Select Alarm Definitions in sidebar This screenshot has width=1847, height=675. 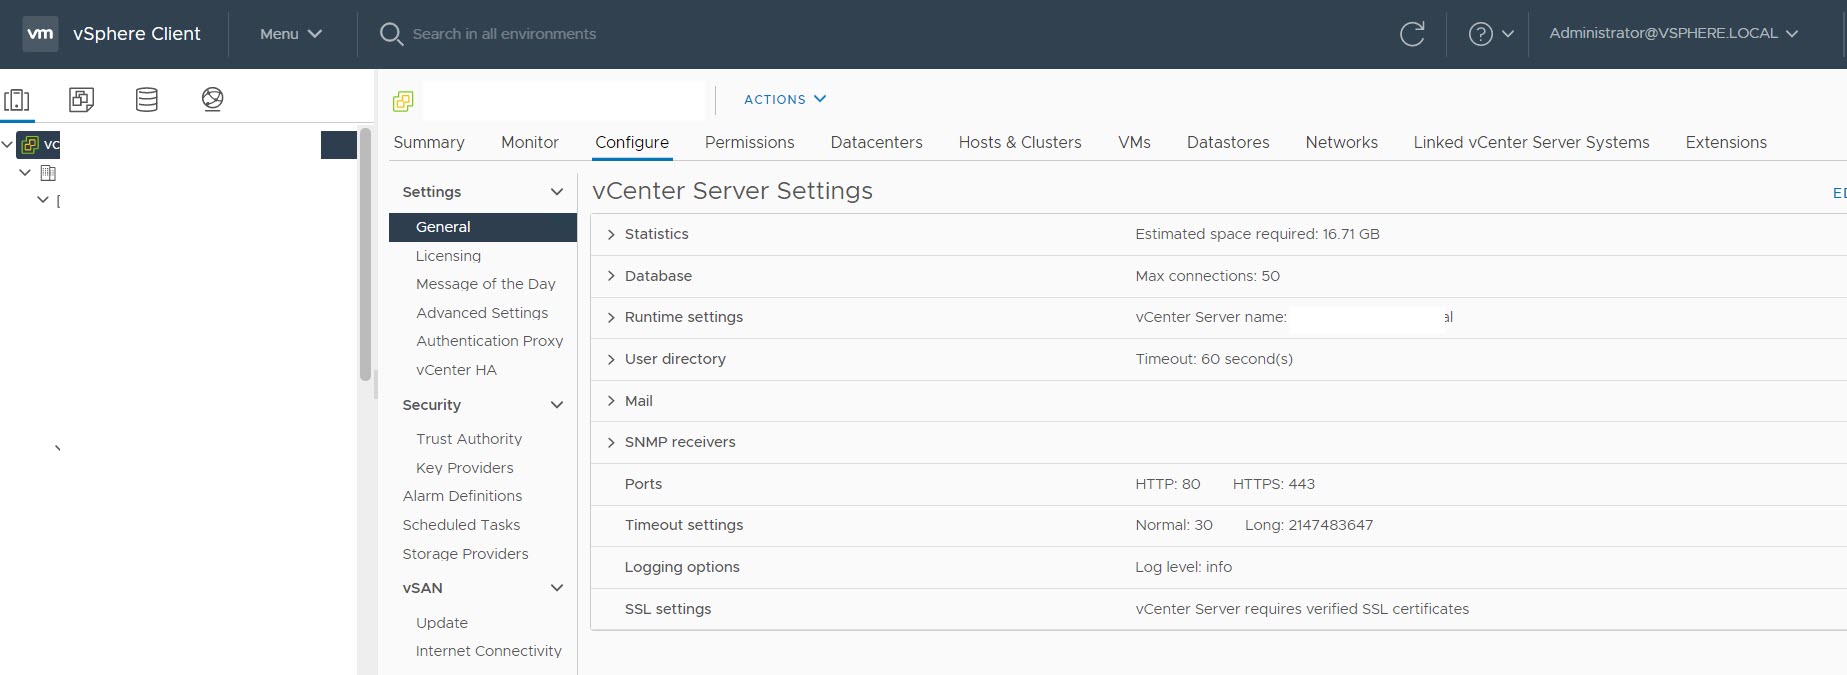tap(462, 496)
